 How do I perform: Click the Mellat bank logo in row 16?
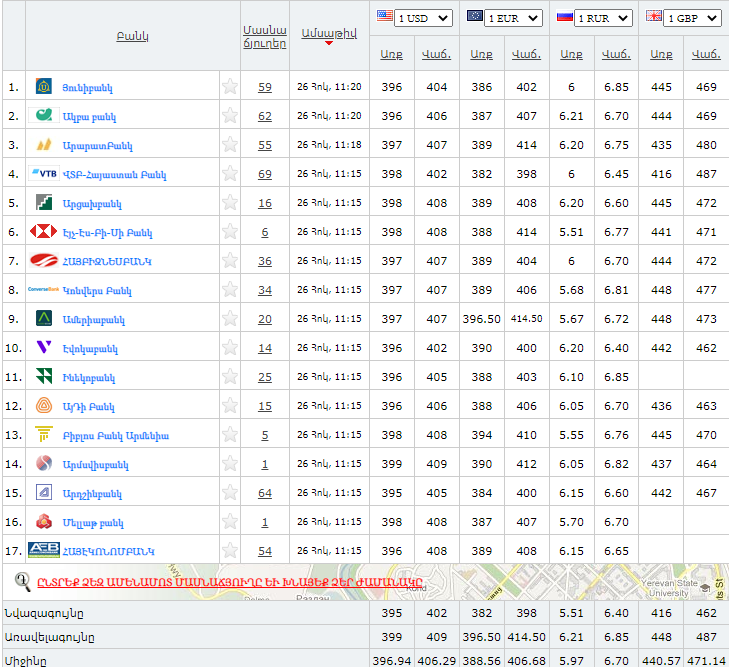44,522
